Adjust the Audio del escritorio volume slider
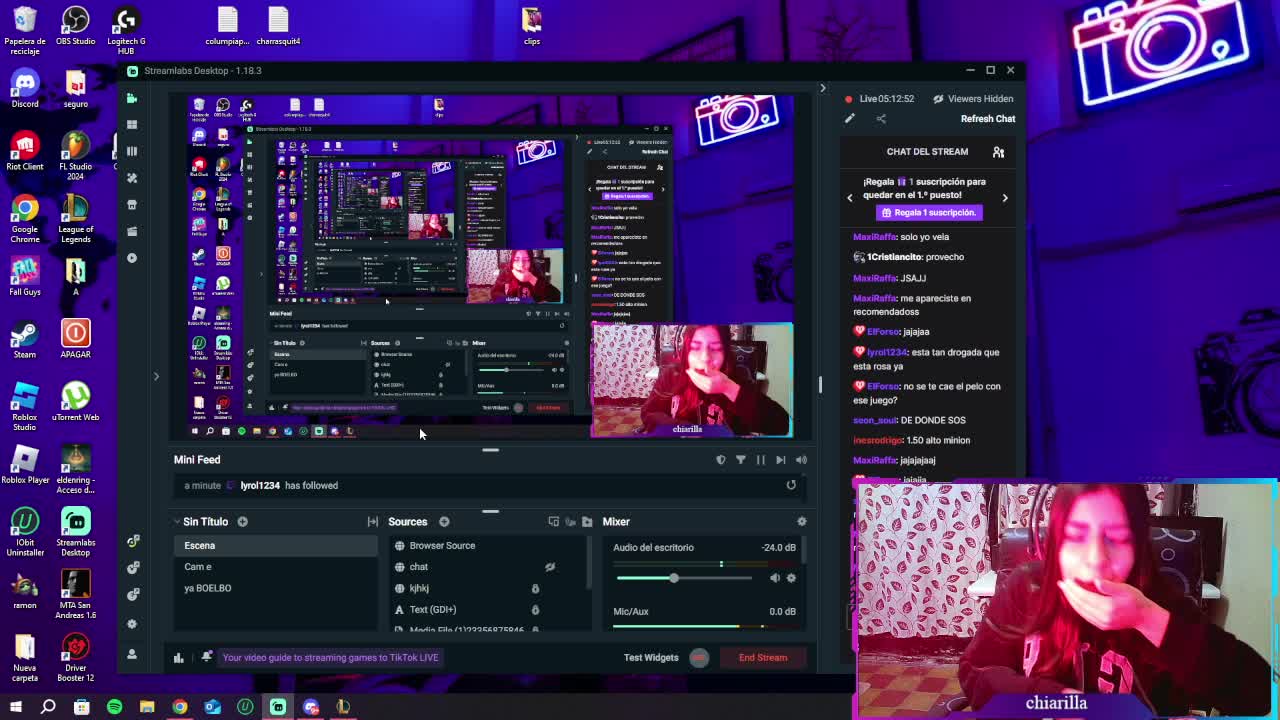The width and height of the screenshot is (1280, 720). (x=684, y=578)
